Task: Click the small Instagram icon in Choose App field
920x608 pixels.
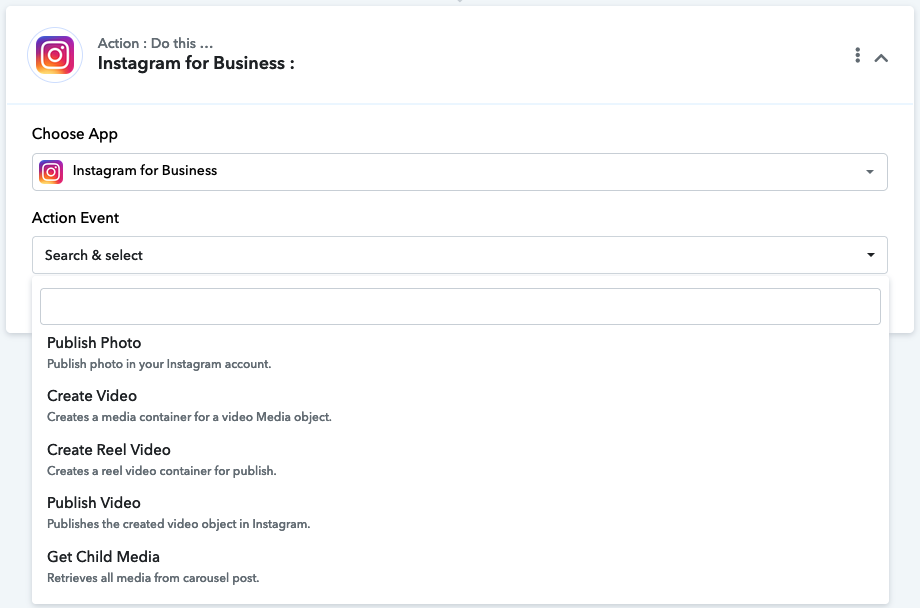Action: (51, 172)
